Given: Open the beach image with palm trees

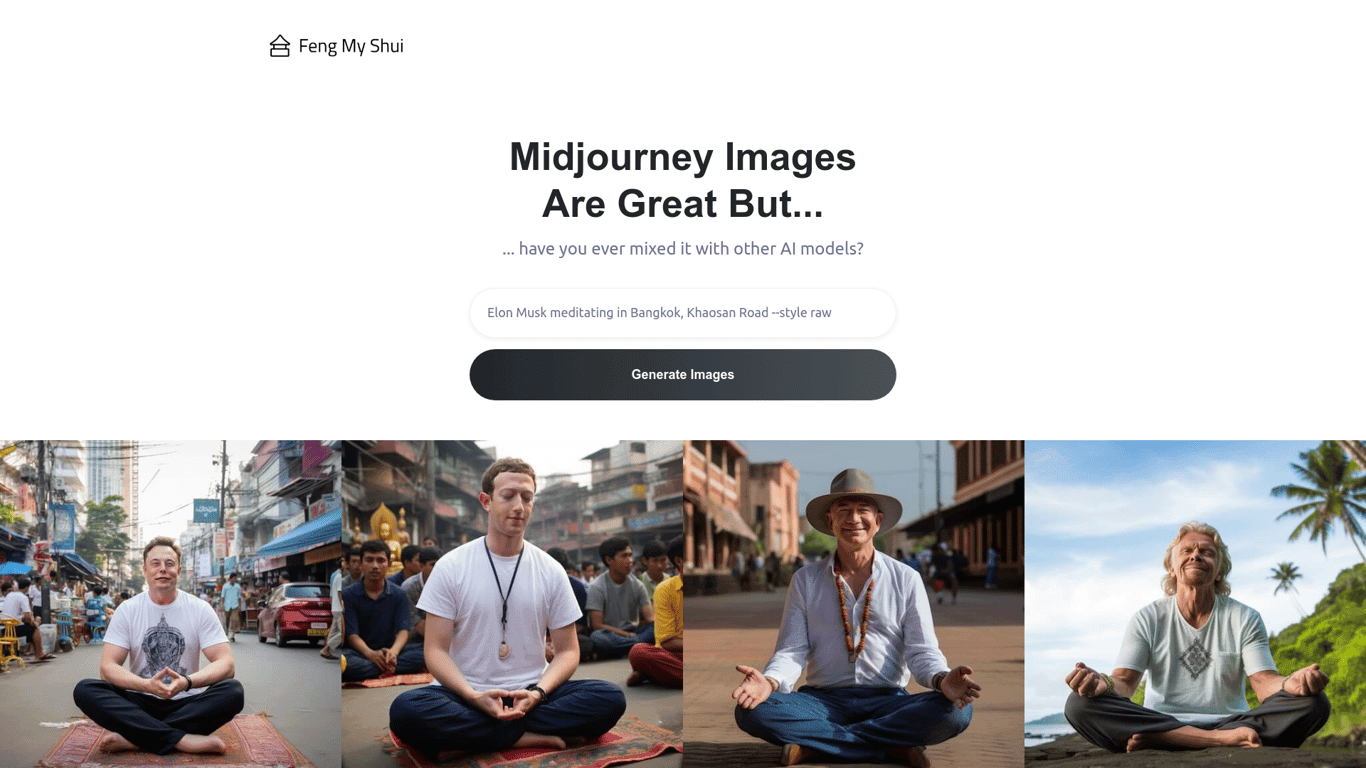Looking at the screenshot, I should (x=1195, y=604).
